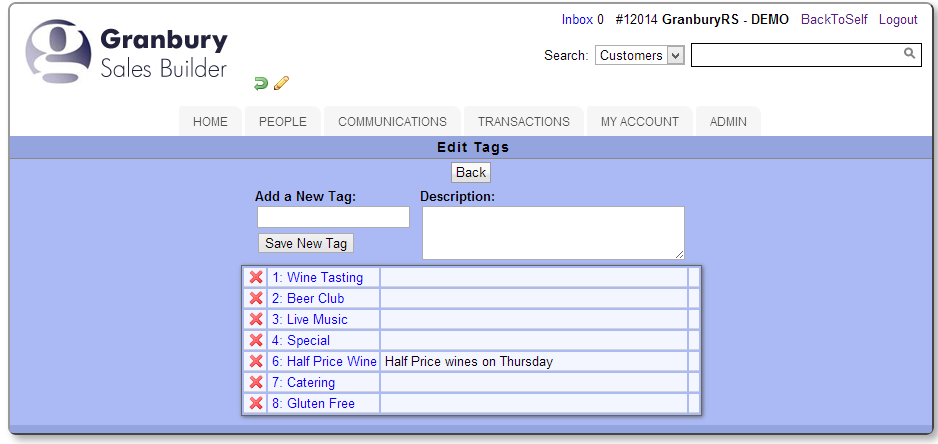Go to the COMMUNICATIONS tab
Viewport: 938px width, 444px height.
tap(392, 122)
